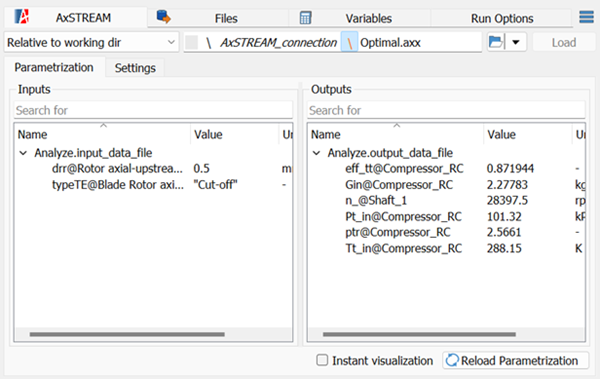Select the eff_tt@Compressor_RC output row
The height and width of the screenshot is (379, 600).
(x=446, y=168)
